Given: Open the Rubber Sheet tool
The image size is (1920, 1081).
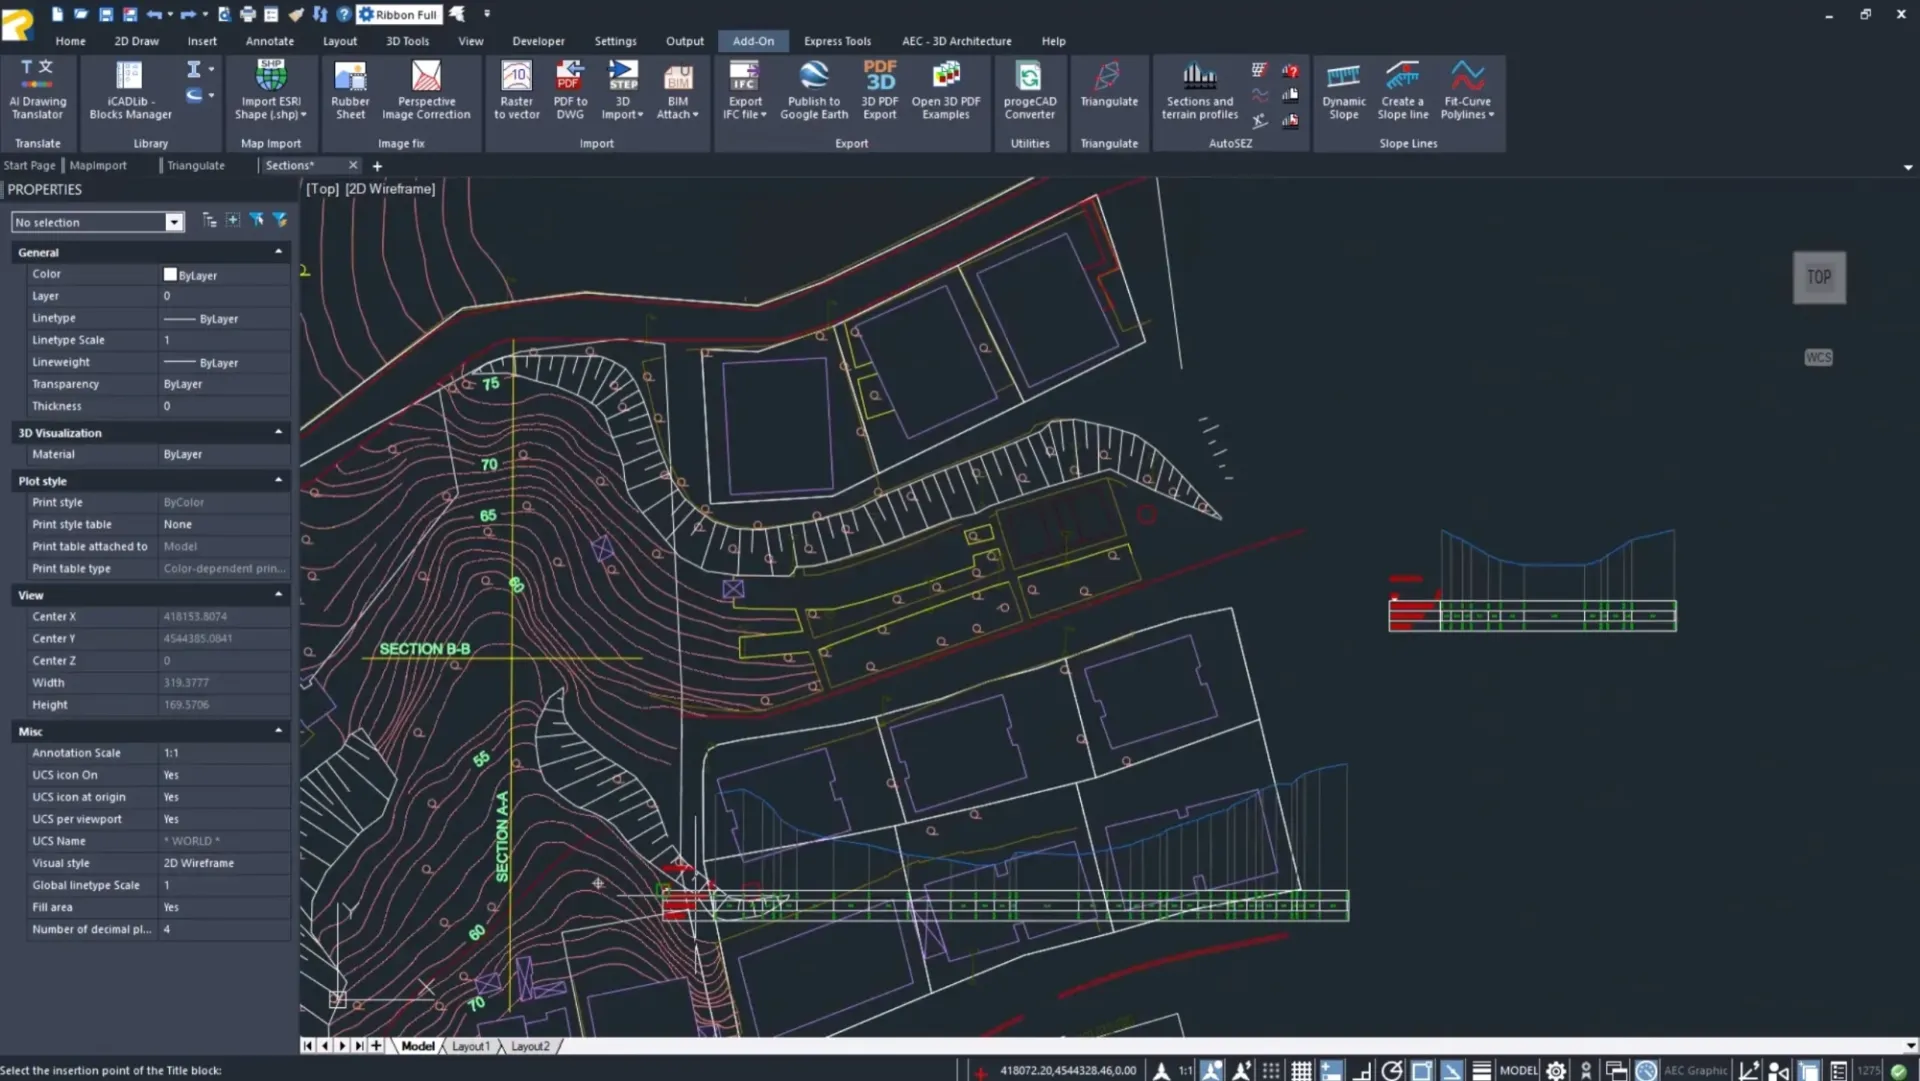Looking at the screenshot, I should 349,90.
